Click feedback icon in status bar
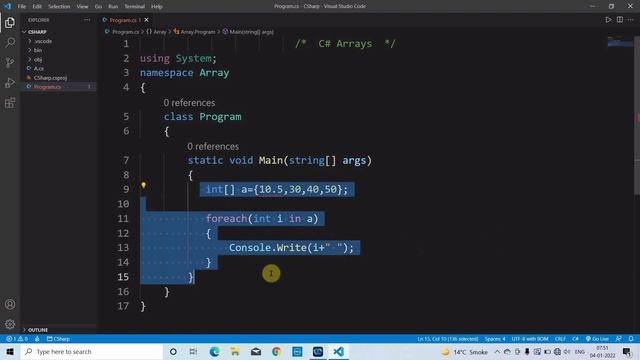 (619, 339)
